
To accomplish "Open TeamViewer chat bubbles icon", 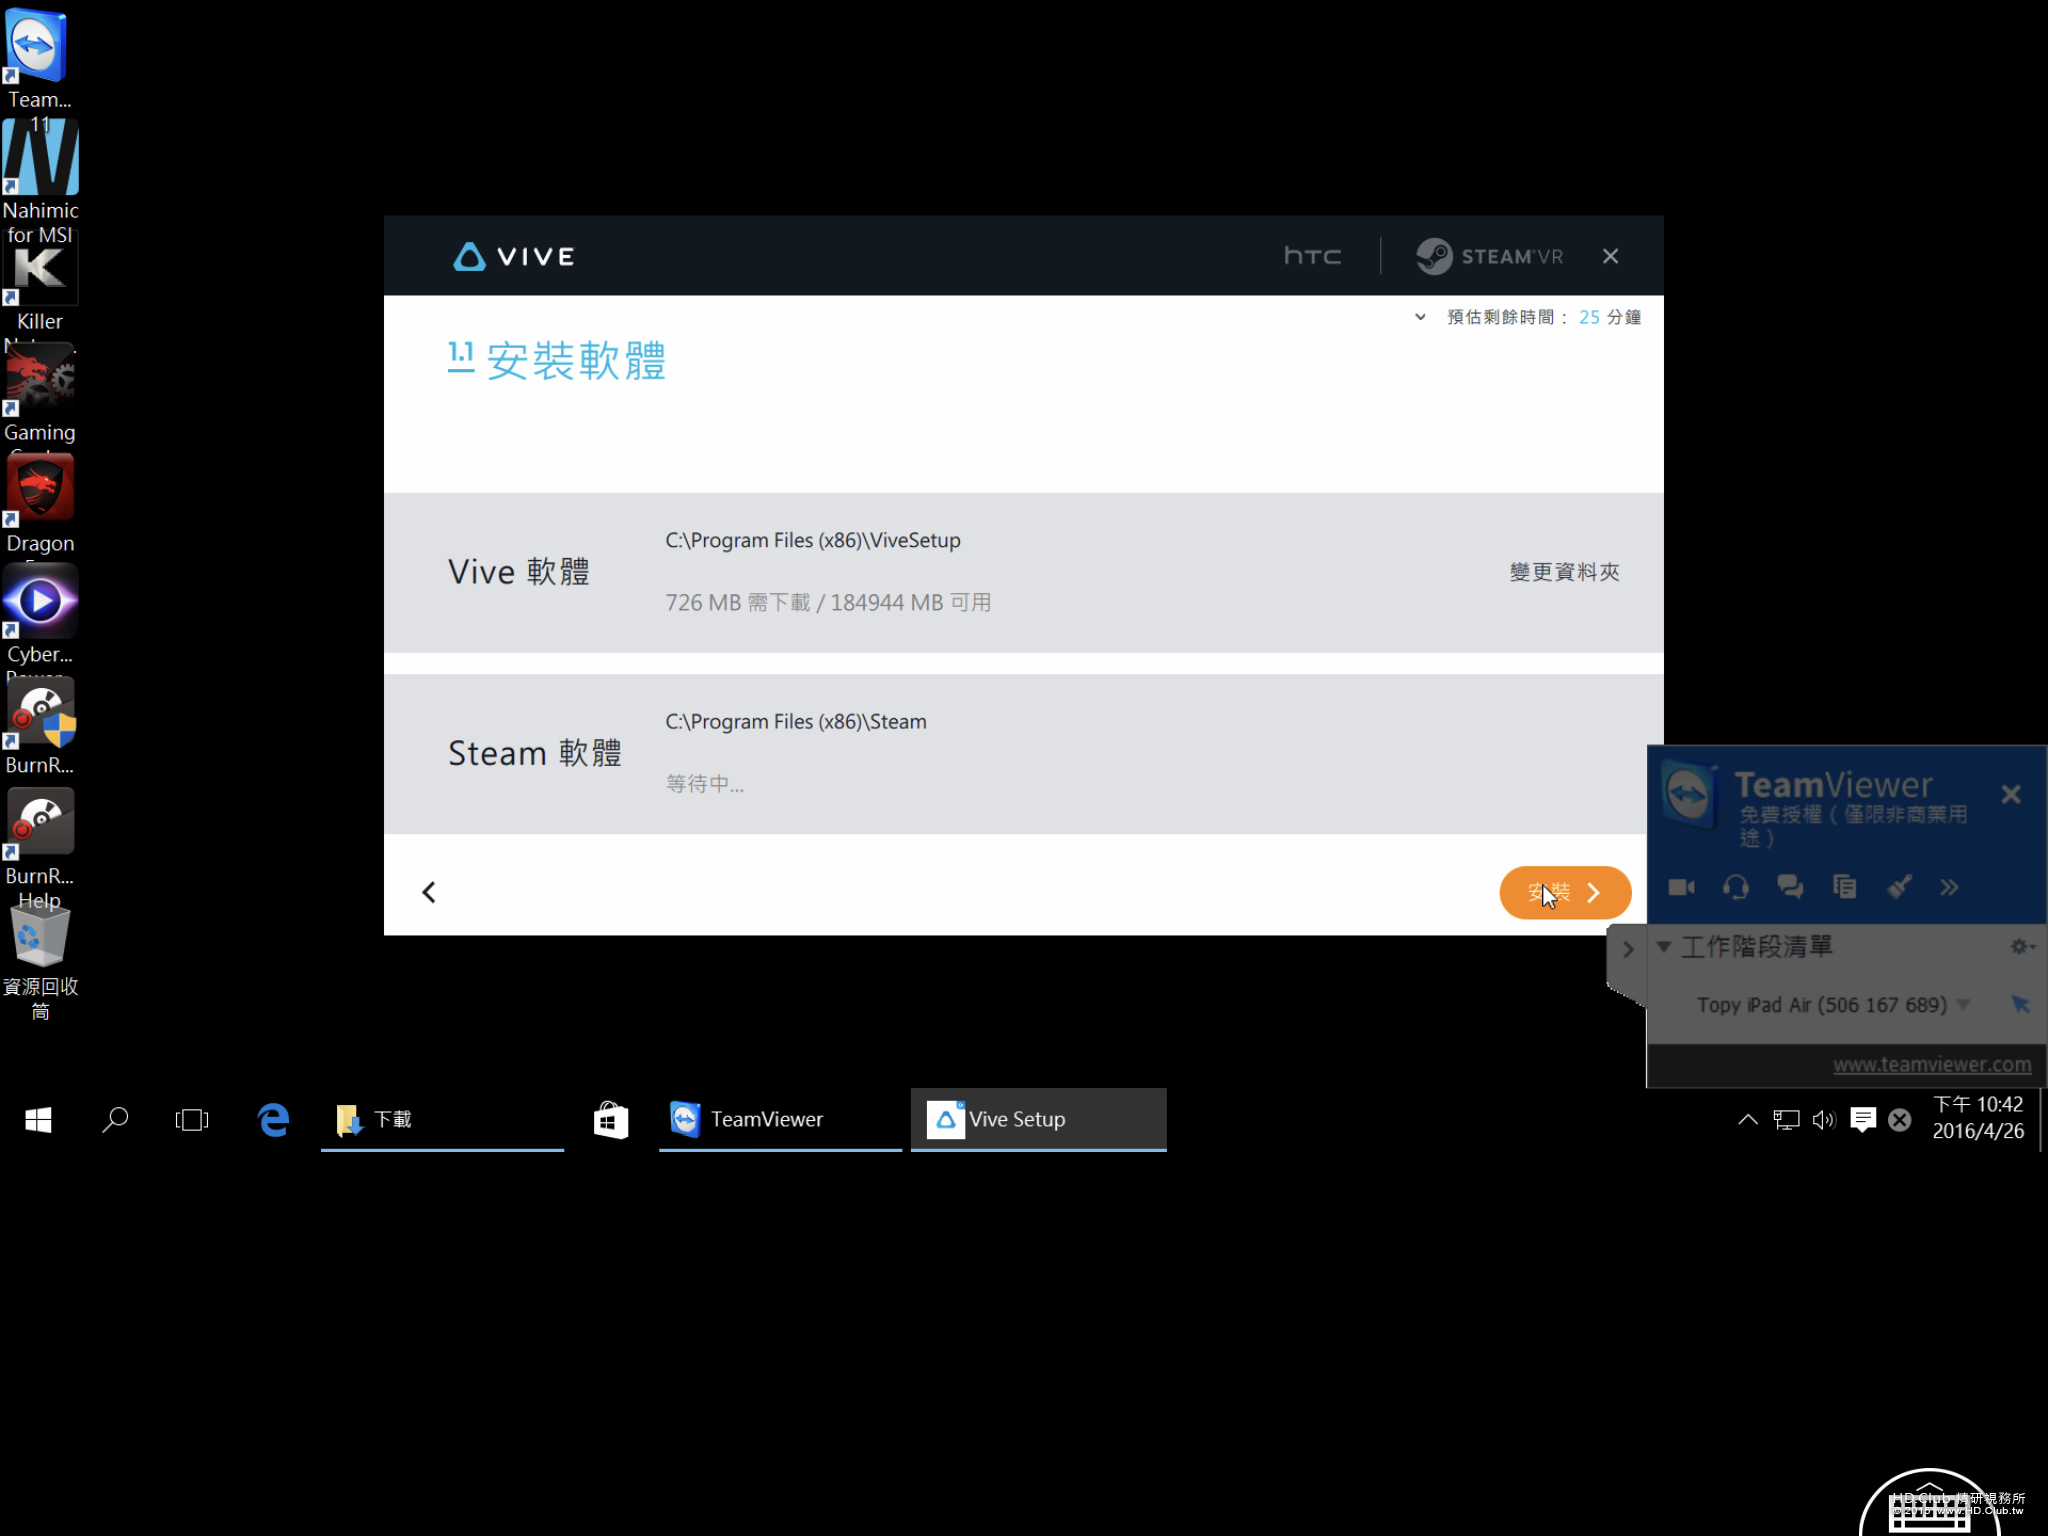I will click(x=1790, y=887).
